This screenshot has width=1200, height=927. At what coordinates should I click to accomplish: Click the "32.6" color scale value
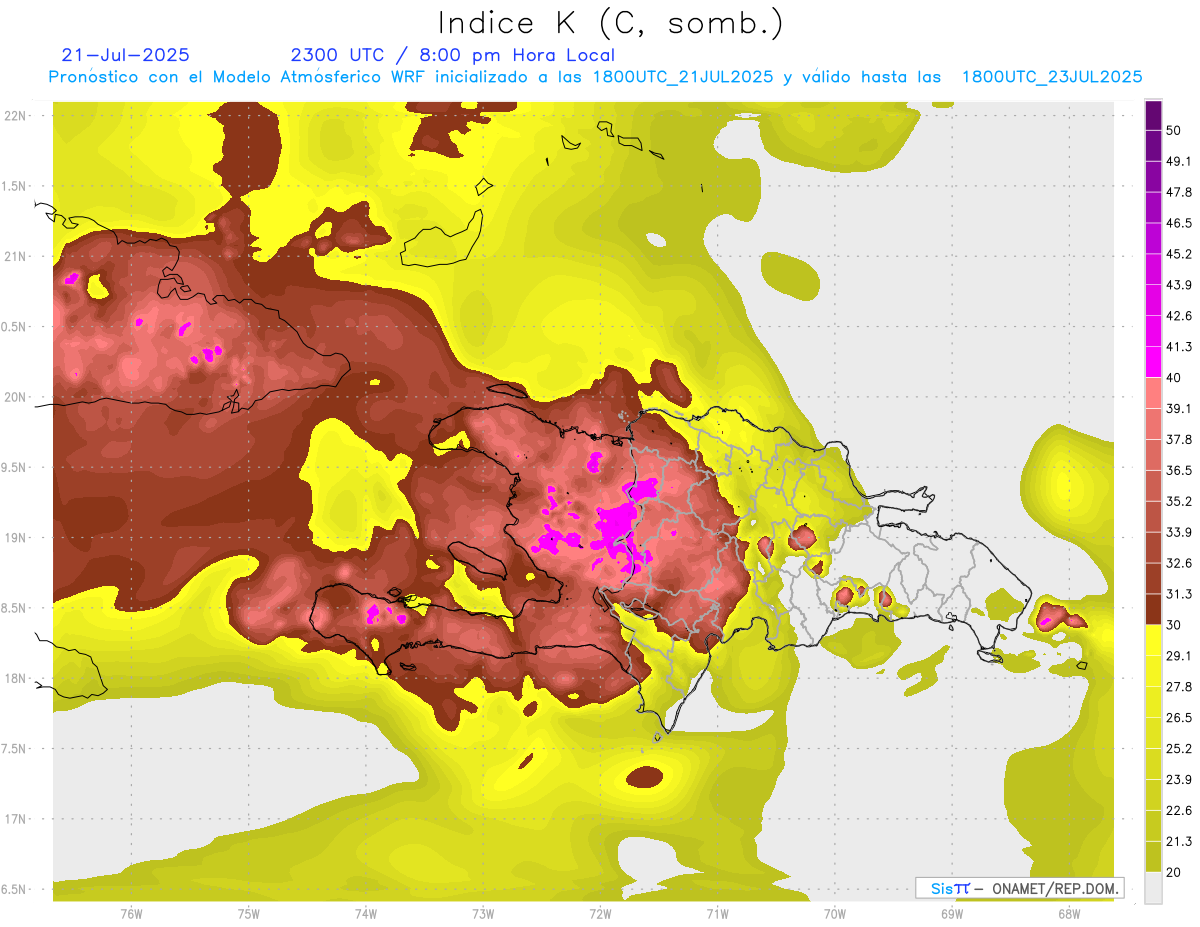(x=1179, y=563)
